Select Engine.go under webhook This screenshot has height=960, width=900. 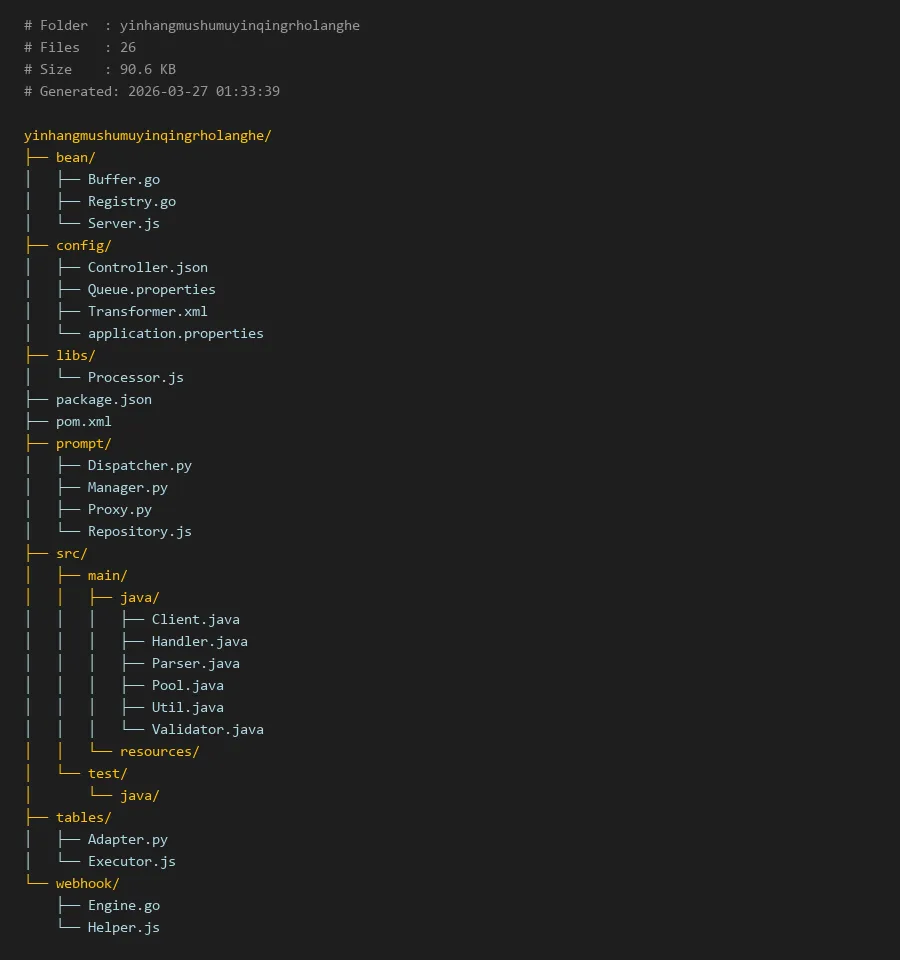[x=123, y=905]
